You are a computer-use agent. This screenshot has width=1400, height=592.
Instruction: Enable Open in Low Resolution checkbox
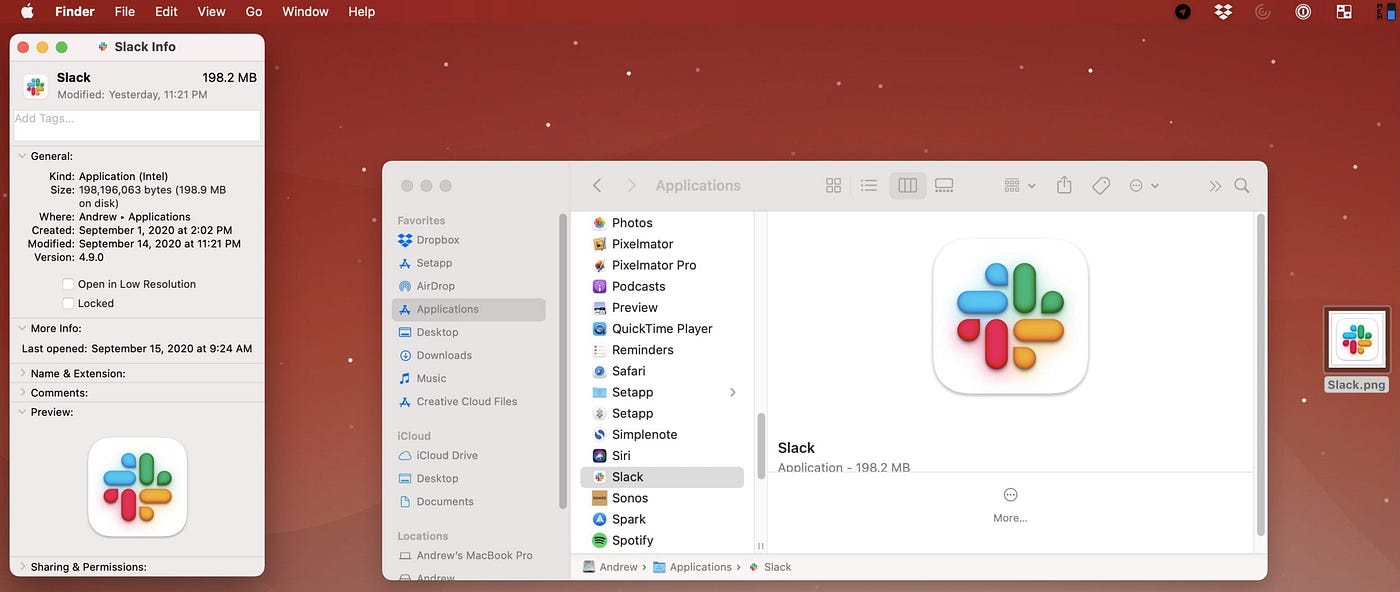pos(68,284)
